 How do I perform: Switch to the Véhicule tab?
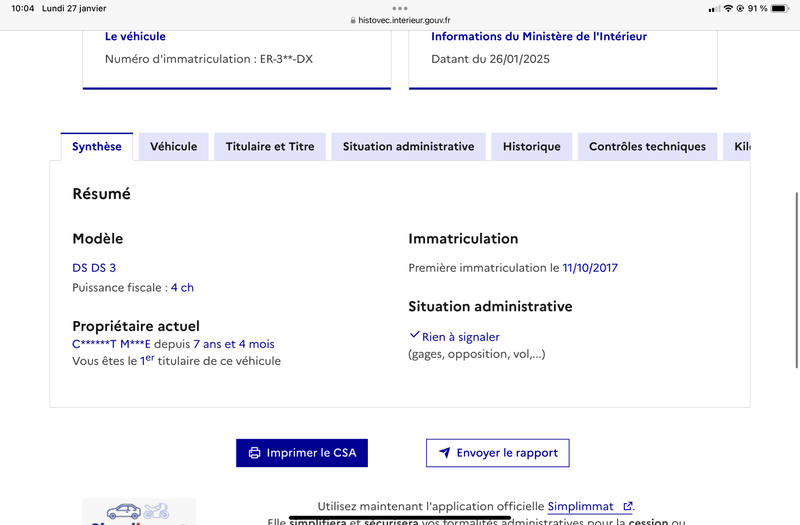point(173,146)
